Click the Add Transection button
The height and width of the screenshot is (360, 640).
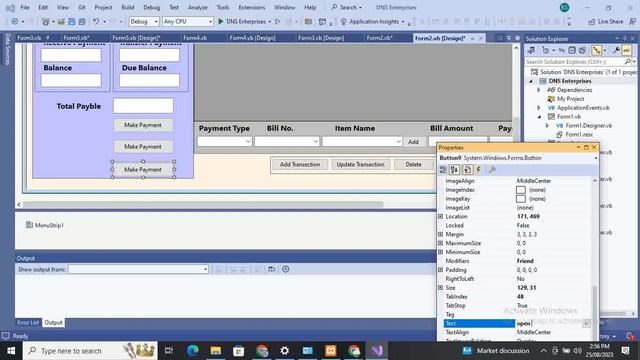[300, 164]
